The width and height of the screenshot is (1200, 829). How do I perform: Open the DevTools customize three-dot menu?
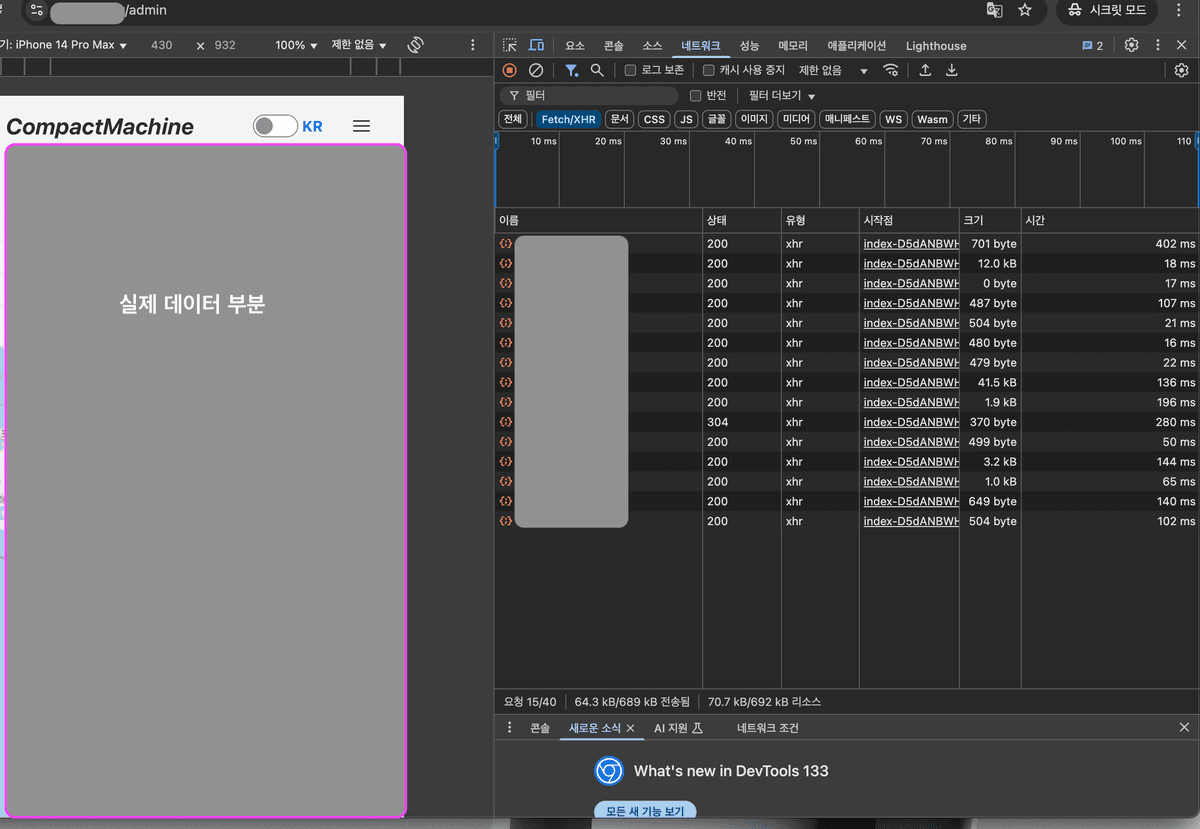1158,45
